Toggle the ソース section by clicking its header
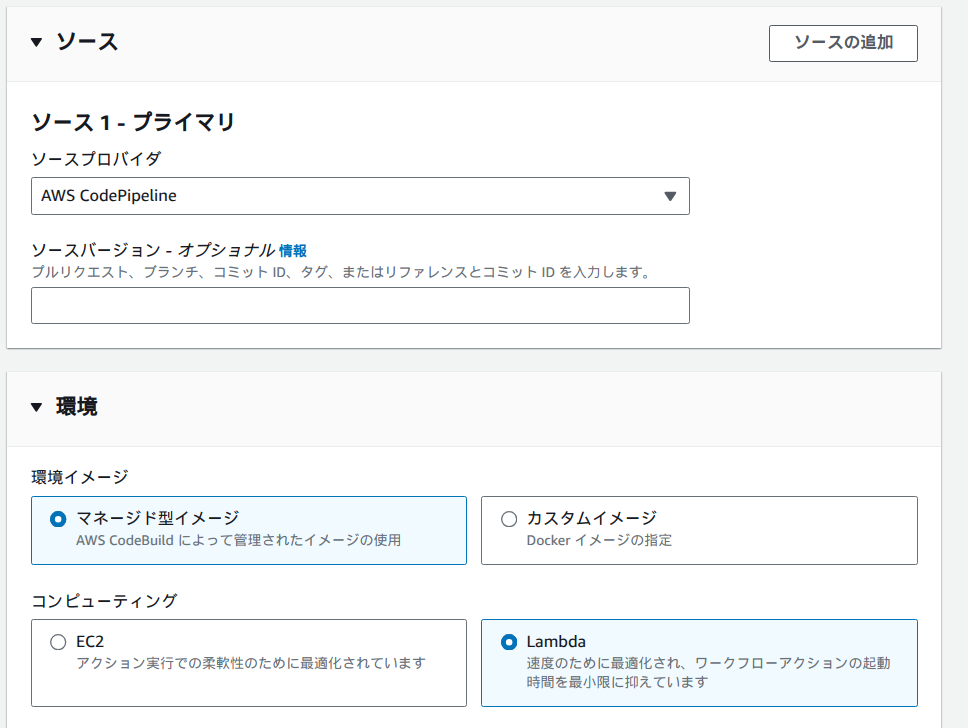This screenshot has height=728, width=968. 70,42
